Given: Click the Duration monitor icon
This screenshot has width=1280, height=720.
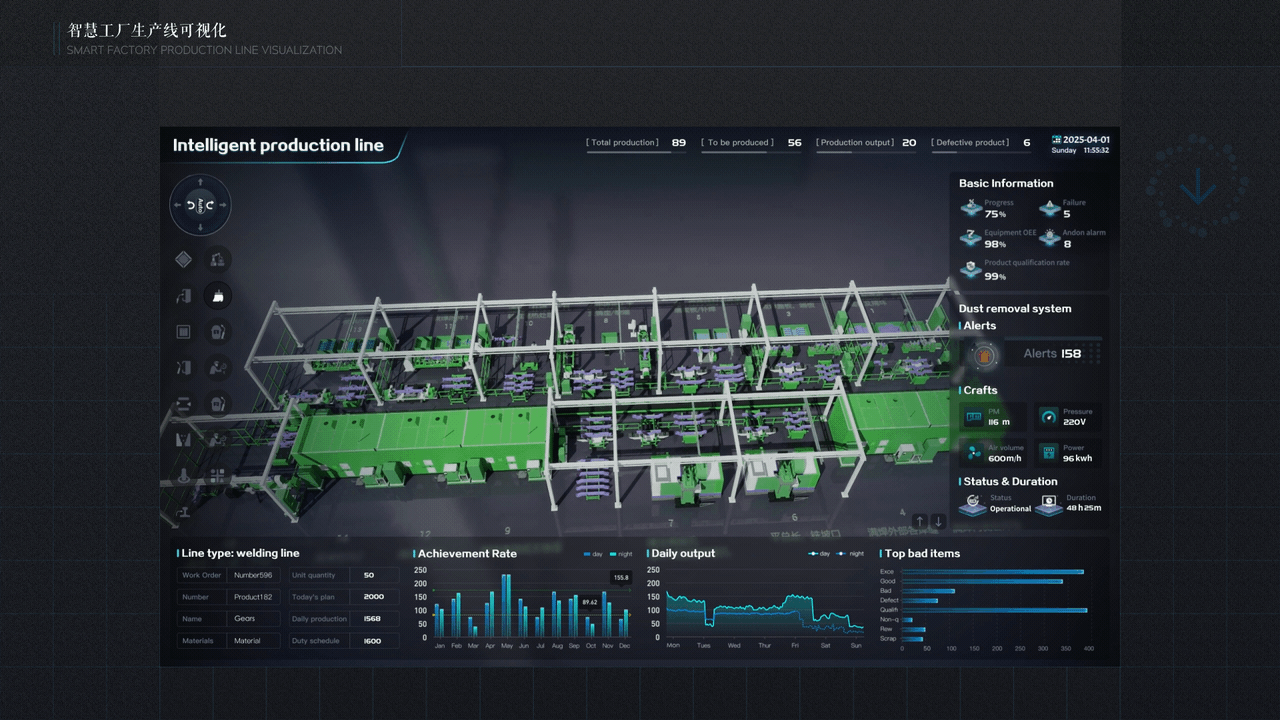Looking at the screenshot, I should pos(1048,504).
